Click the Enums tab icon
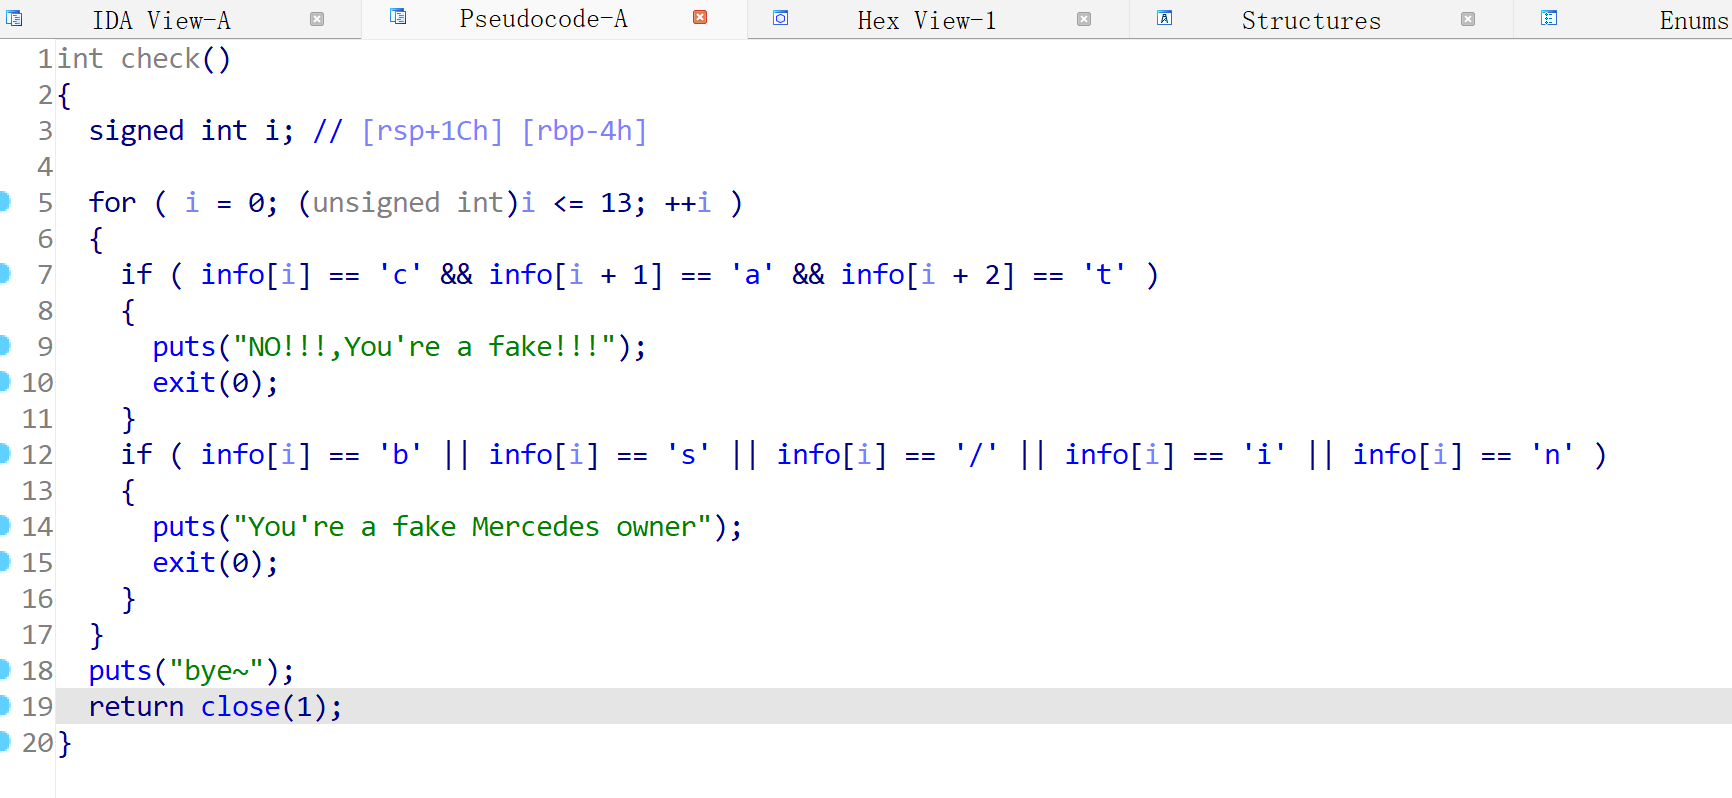Screen dimensions: 1732x798 1549,18
